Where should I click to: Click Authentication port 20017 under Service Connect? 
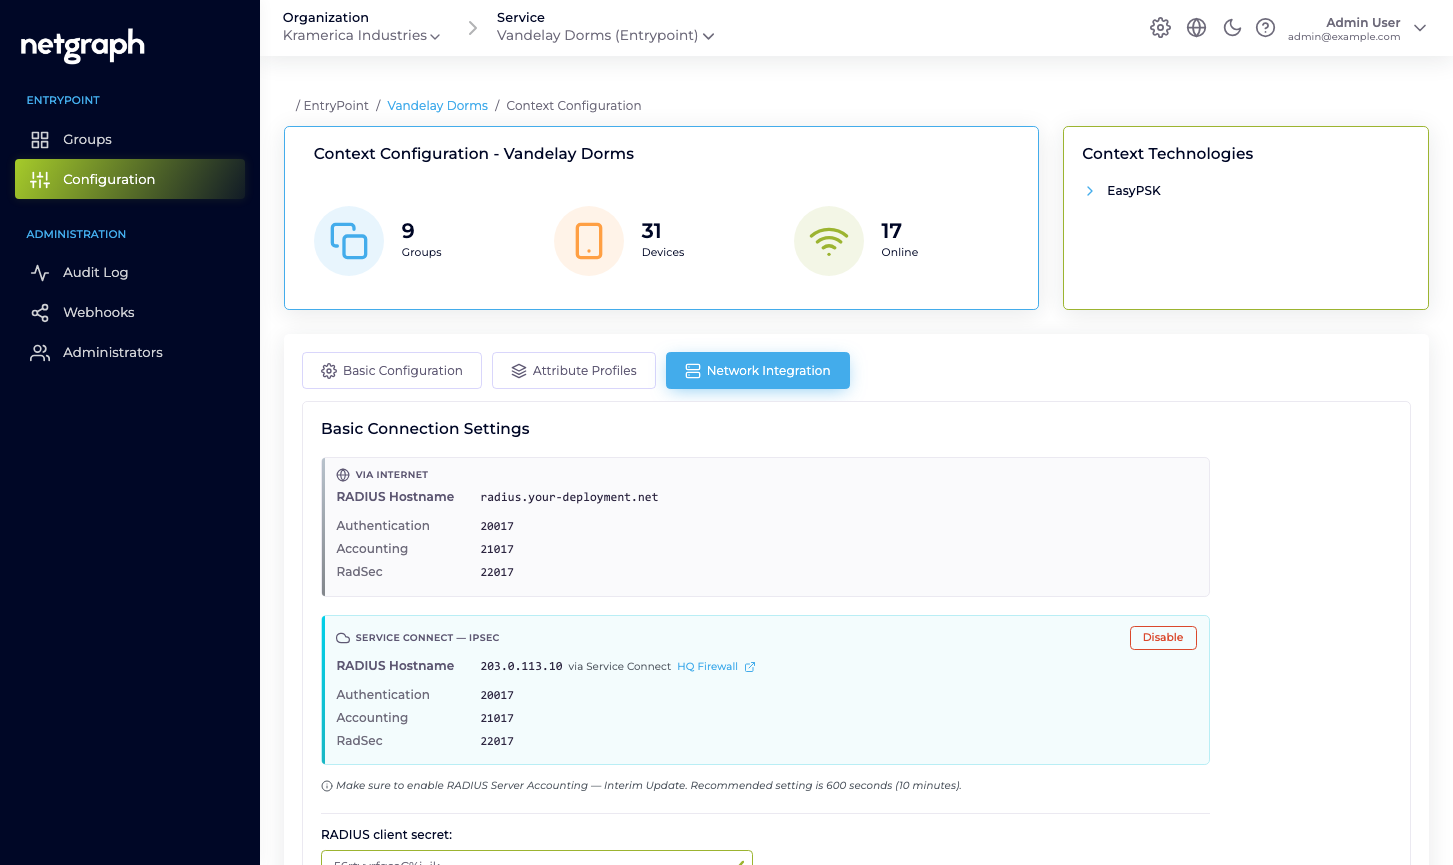(x=497, y=695)
